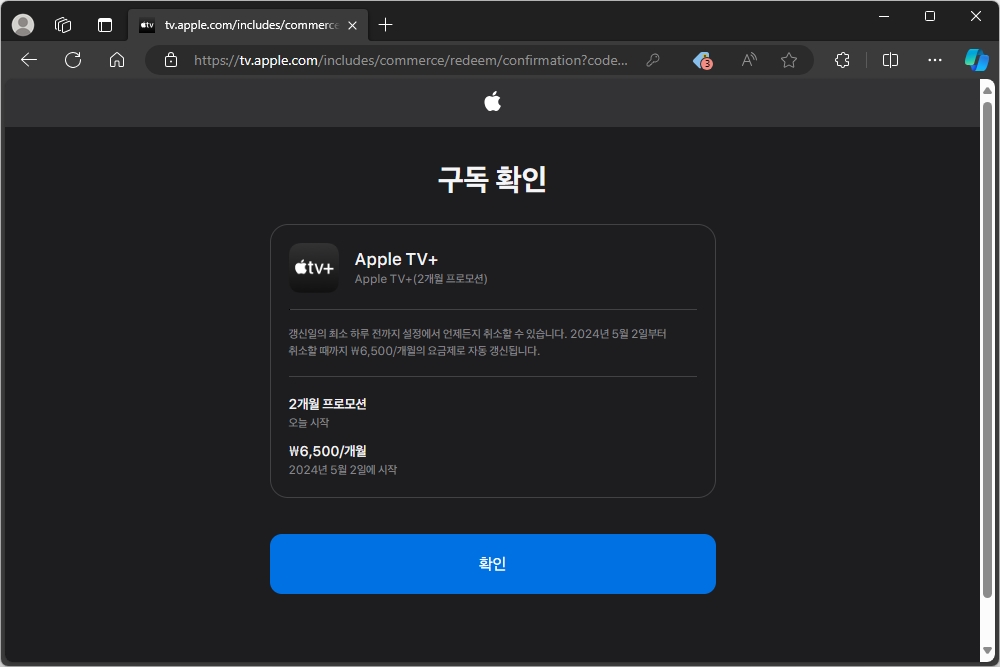
Task: Click the auto-renewal notice paragraph
Action: 477,342
